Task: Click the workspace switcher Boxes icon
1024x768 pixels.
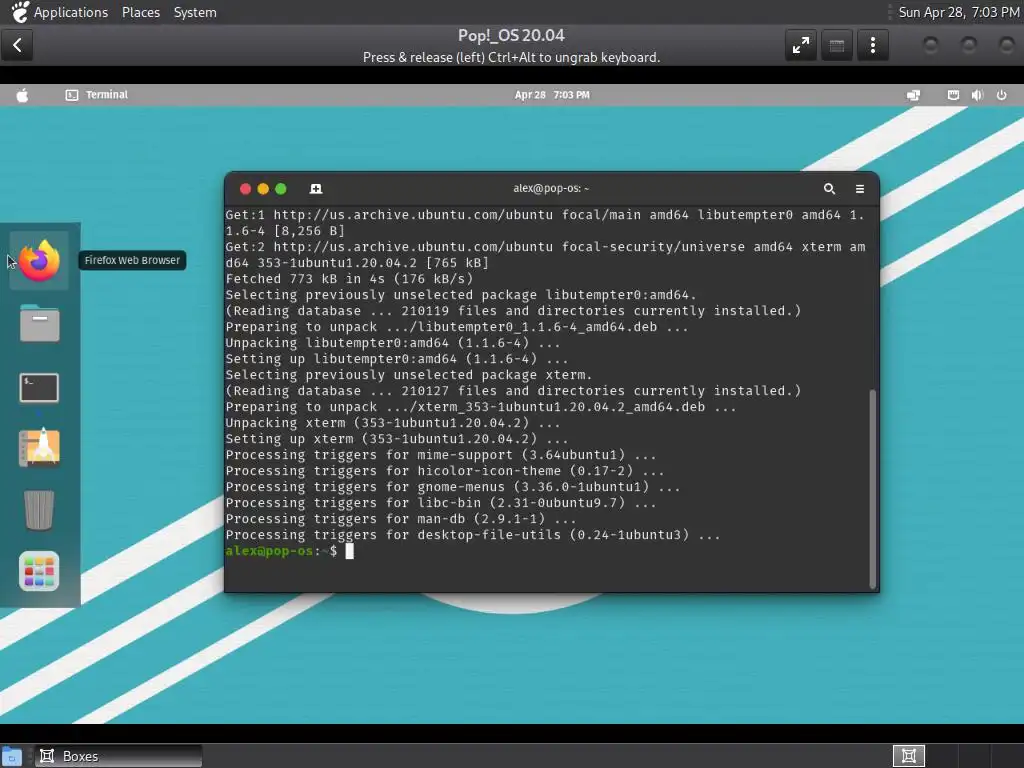Action: point(908,756)
